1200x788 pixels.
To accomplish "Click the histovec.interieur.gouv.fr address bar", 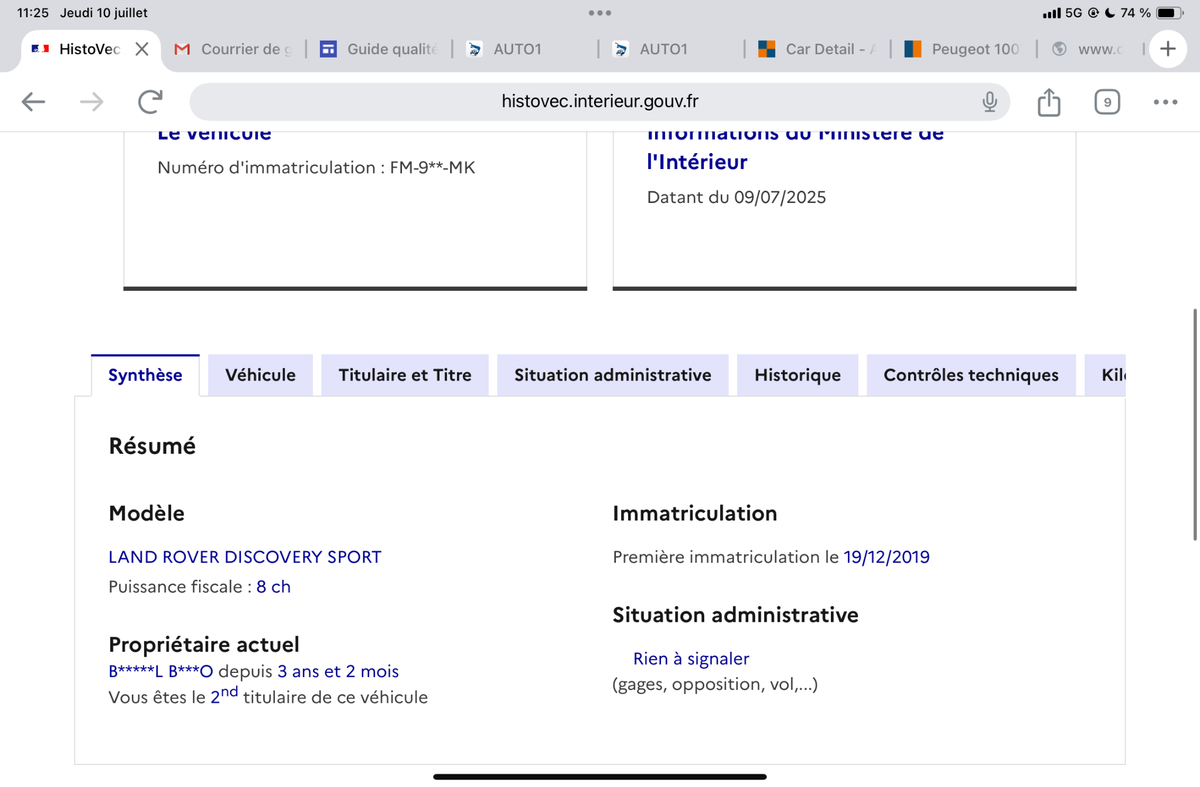I will click(x=600, y=102).
